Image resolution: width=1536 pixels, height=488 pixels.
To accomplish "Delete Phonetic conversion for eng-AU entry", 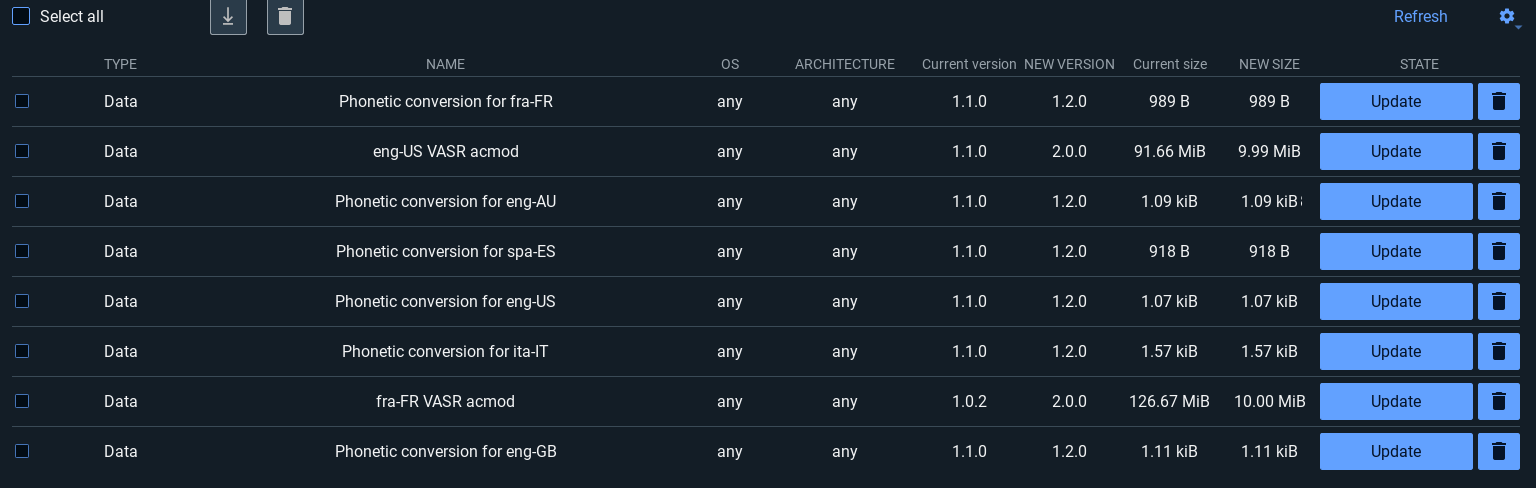I will (x=1498, y=201).
